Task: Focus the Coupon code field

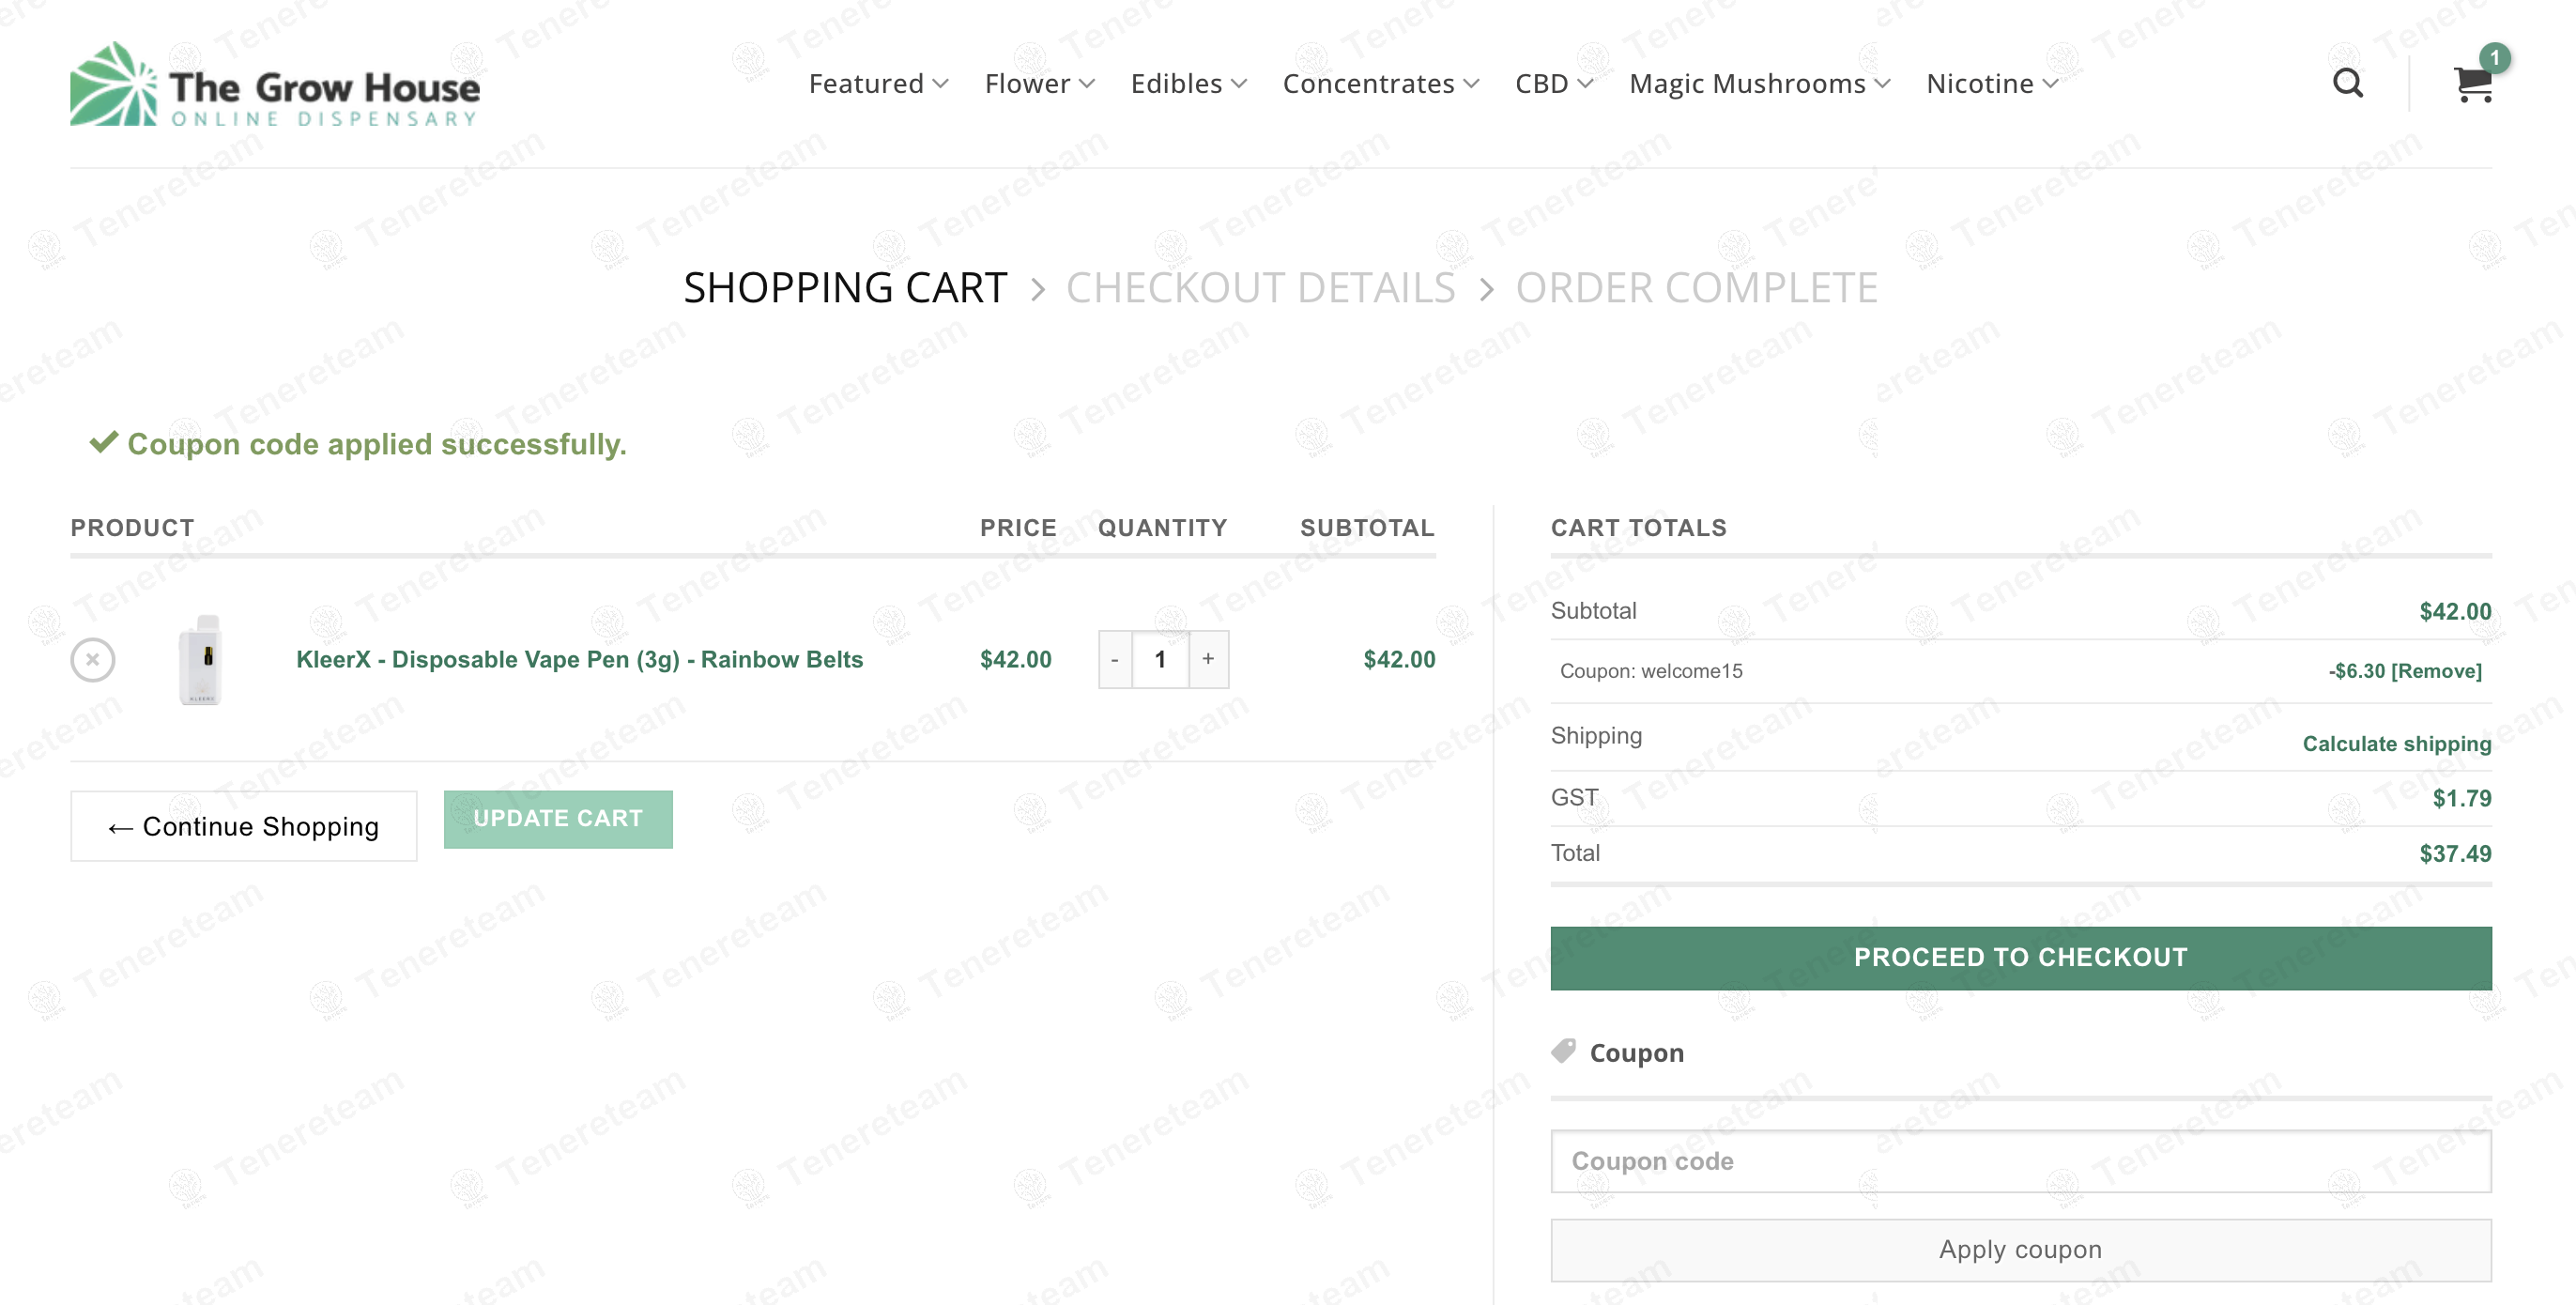Action: [2020, 1160]
